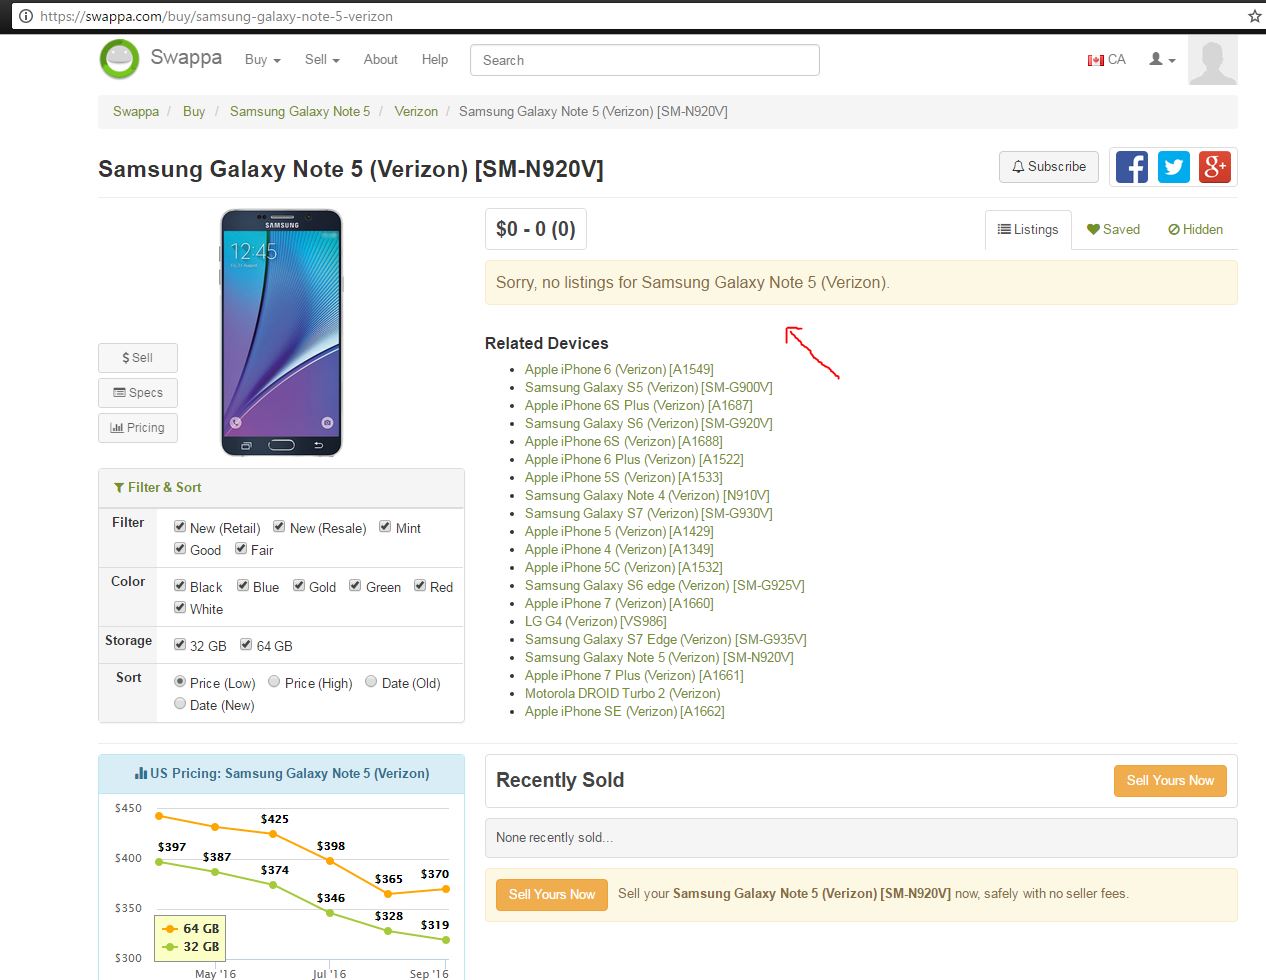1266x980 pixels.
Task: Click the site info icon in address bar
Action: coord(26,16)
